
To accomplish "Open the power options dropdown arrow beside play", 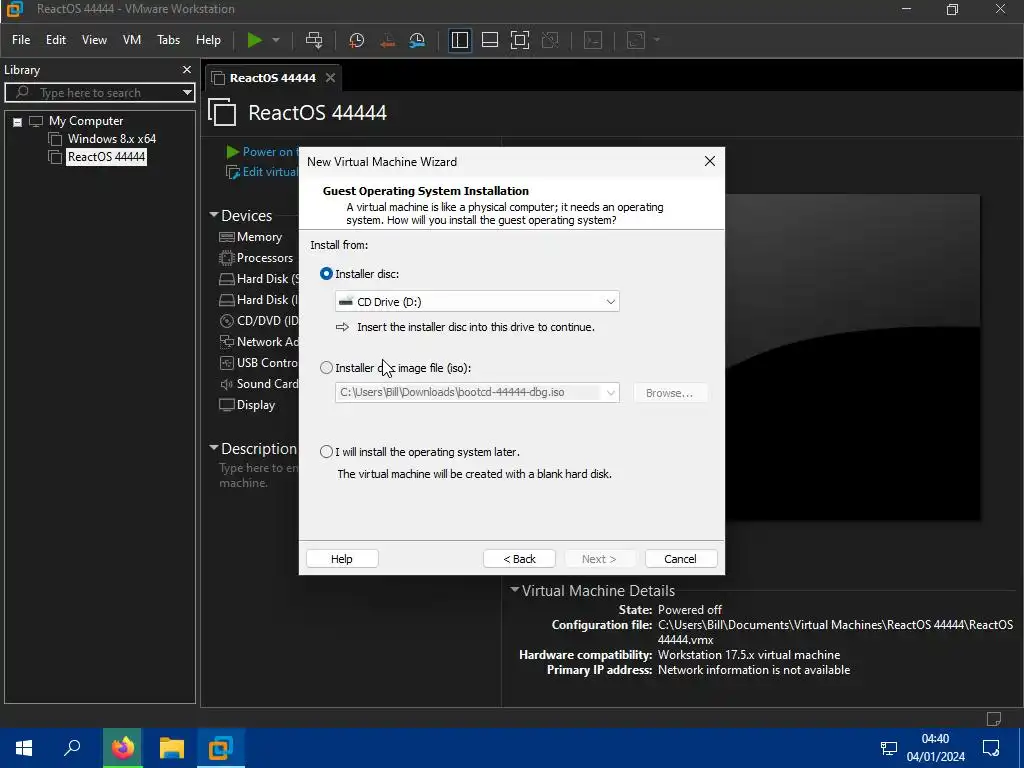I will tap(276, 40).
